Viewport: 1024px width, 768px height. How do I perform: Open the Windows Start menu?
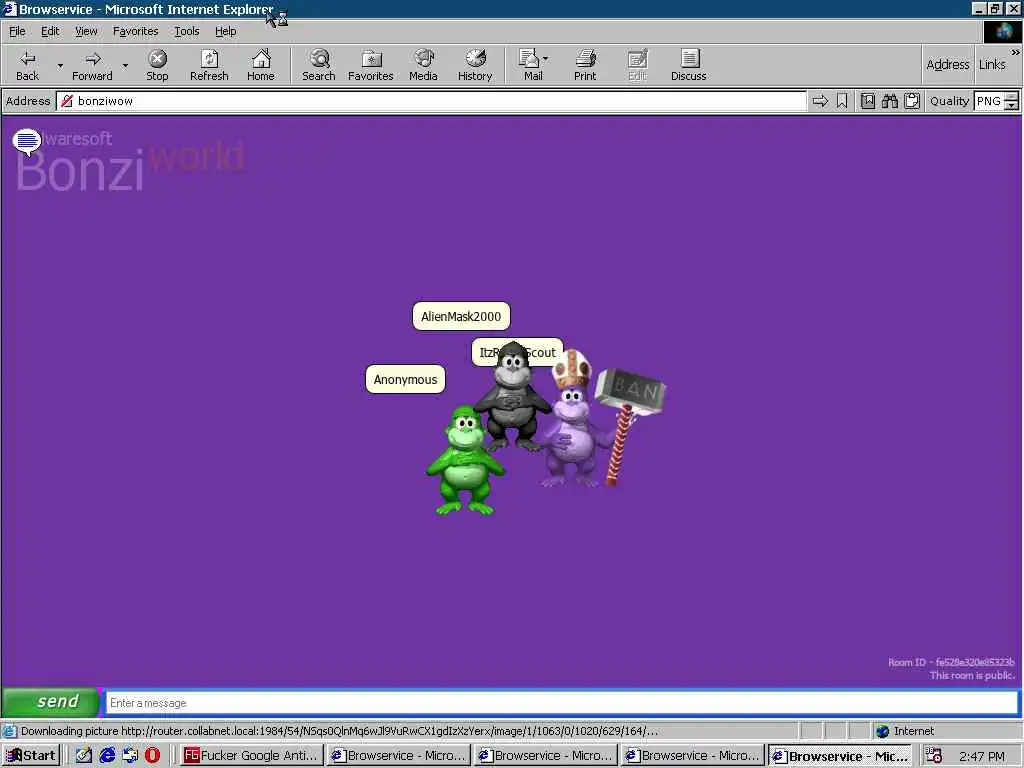click(31, 755)
